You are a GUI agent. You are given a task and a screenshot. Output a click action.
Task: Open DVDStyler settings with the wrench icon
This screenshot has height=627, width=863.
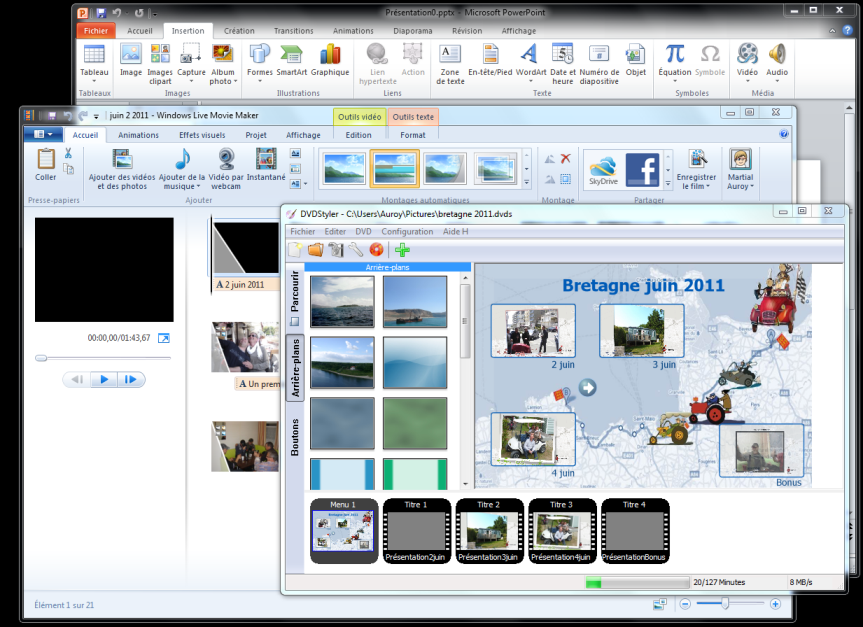[356, 250]
